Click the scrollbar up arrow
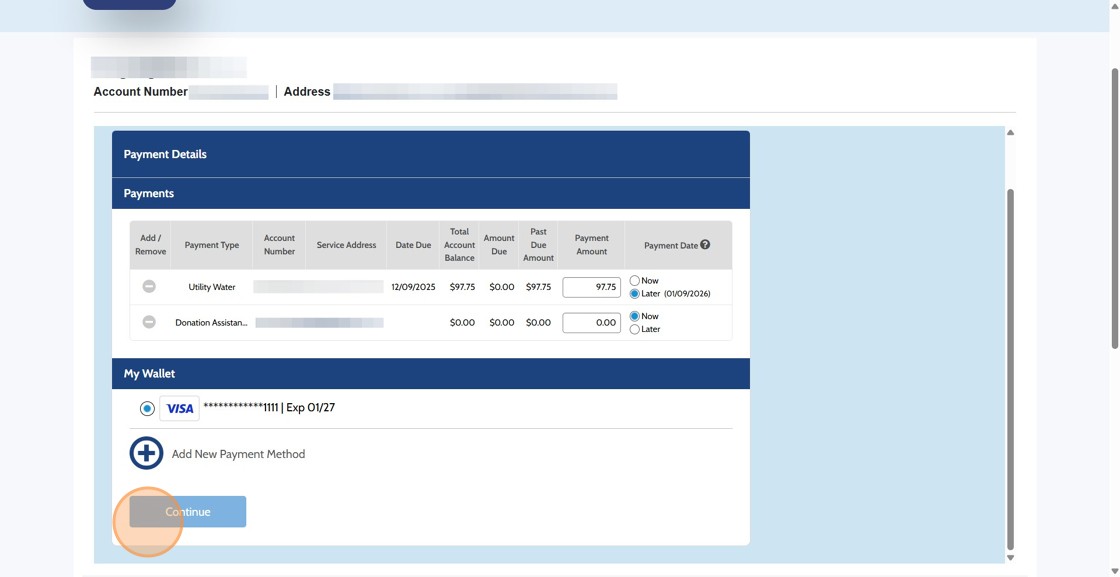 (x=1010, y=130)
